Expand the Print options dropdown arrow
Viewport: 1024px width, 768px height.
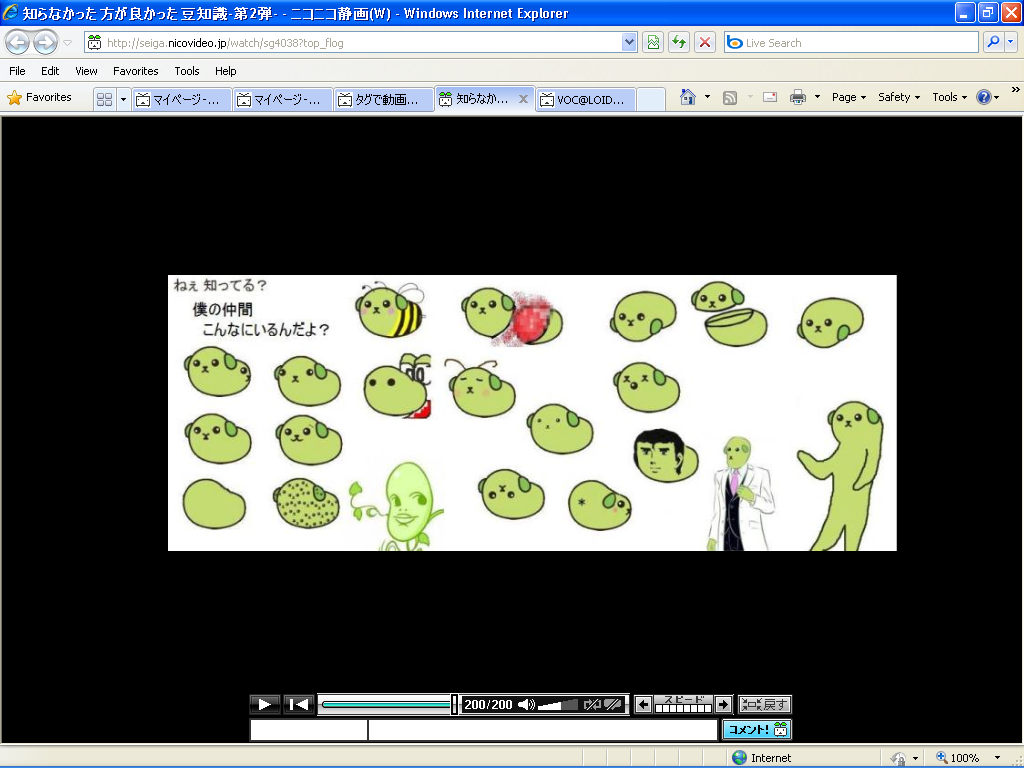coord(817,97)
